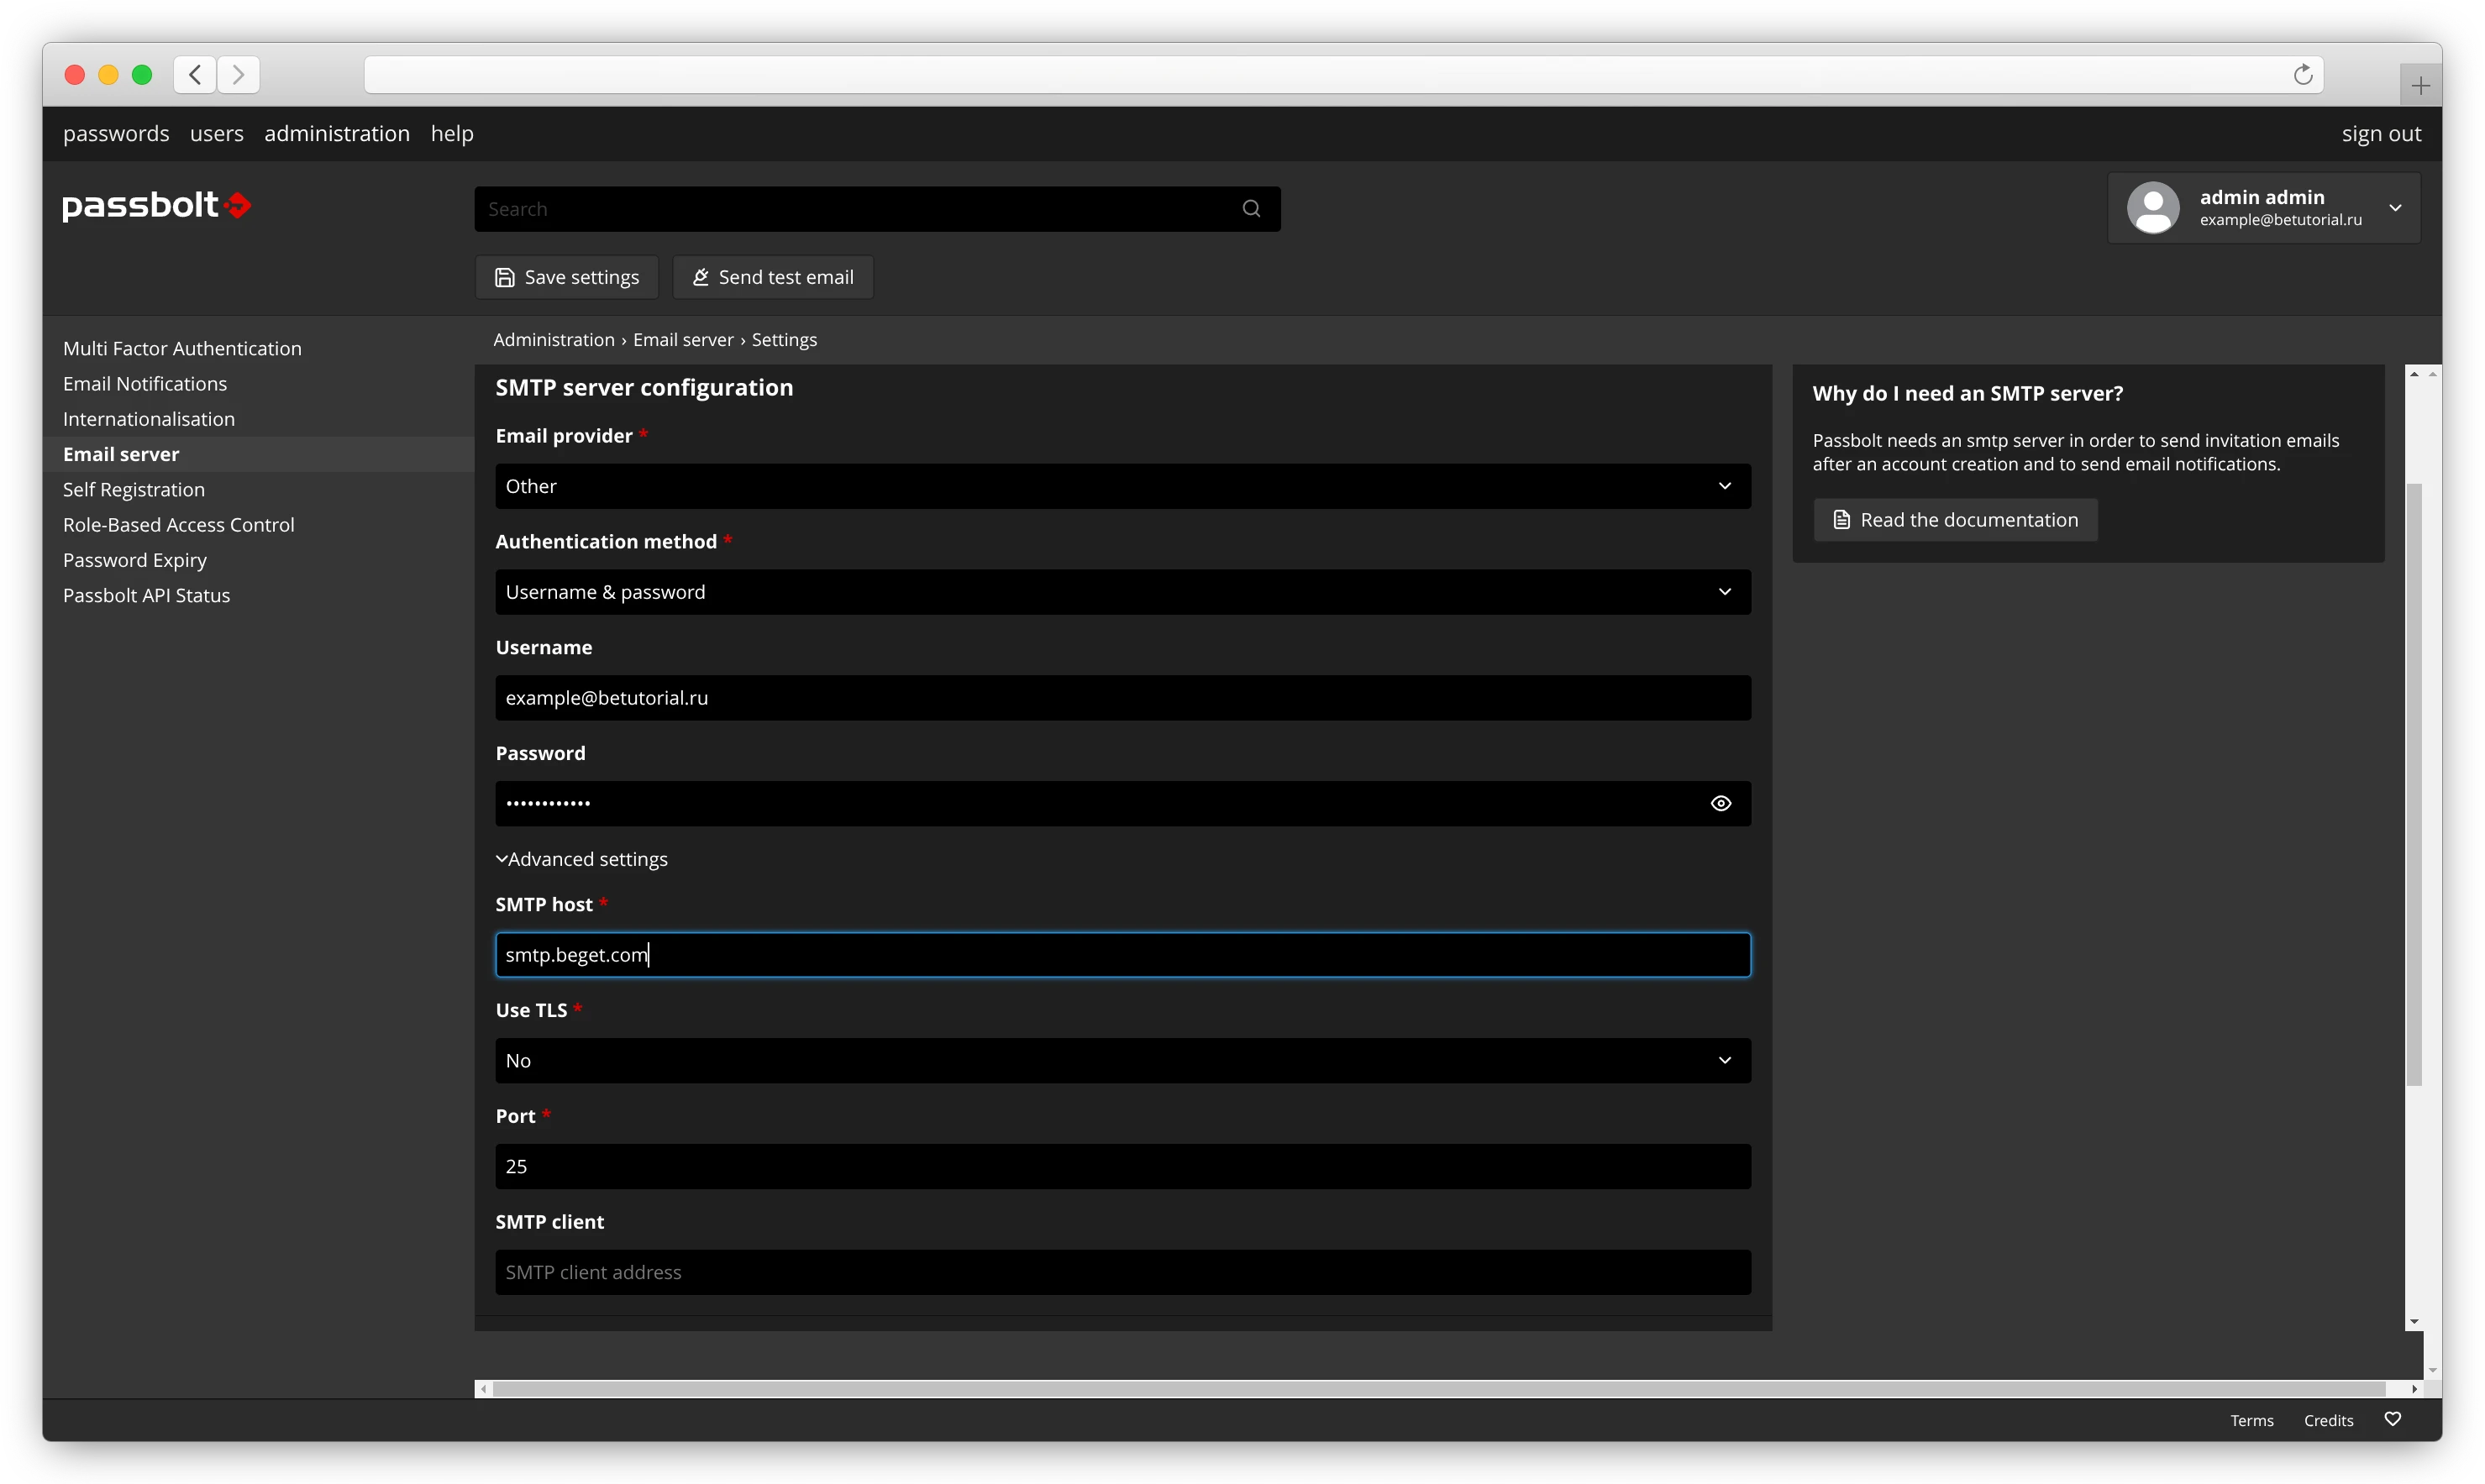Open the Use TLS dropdown
The width and height of the screenshot is (2485, 1484).
(1122, 1060)
